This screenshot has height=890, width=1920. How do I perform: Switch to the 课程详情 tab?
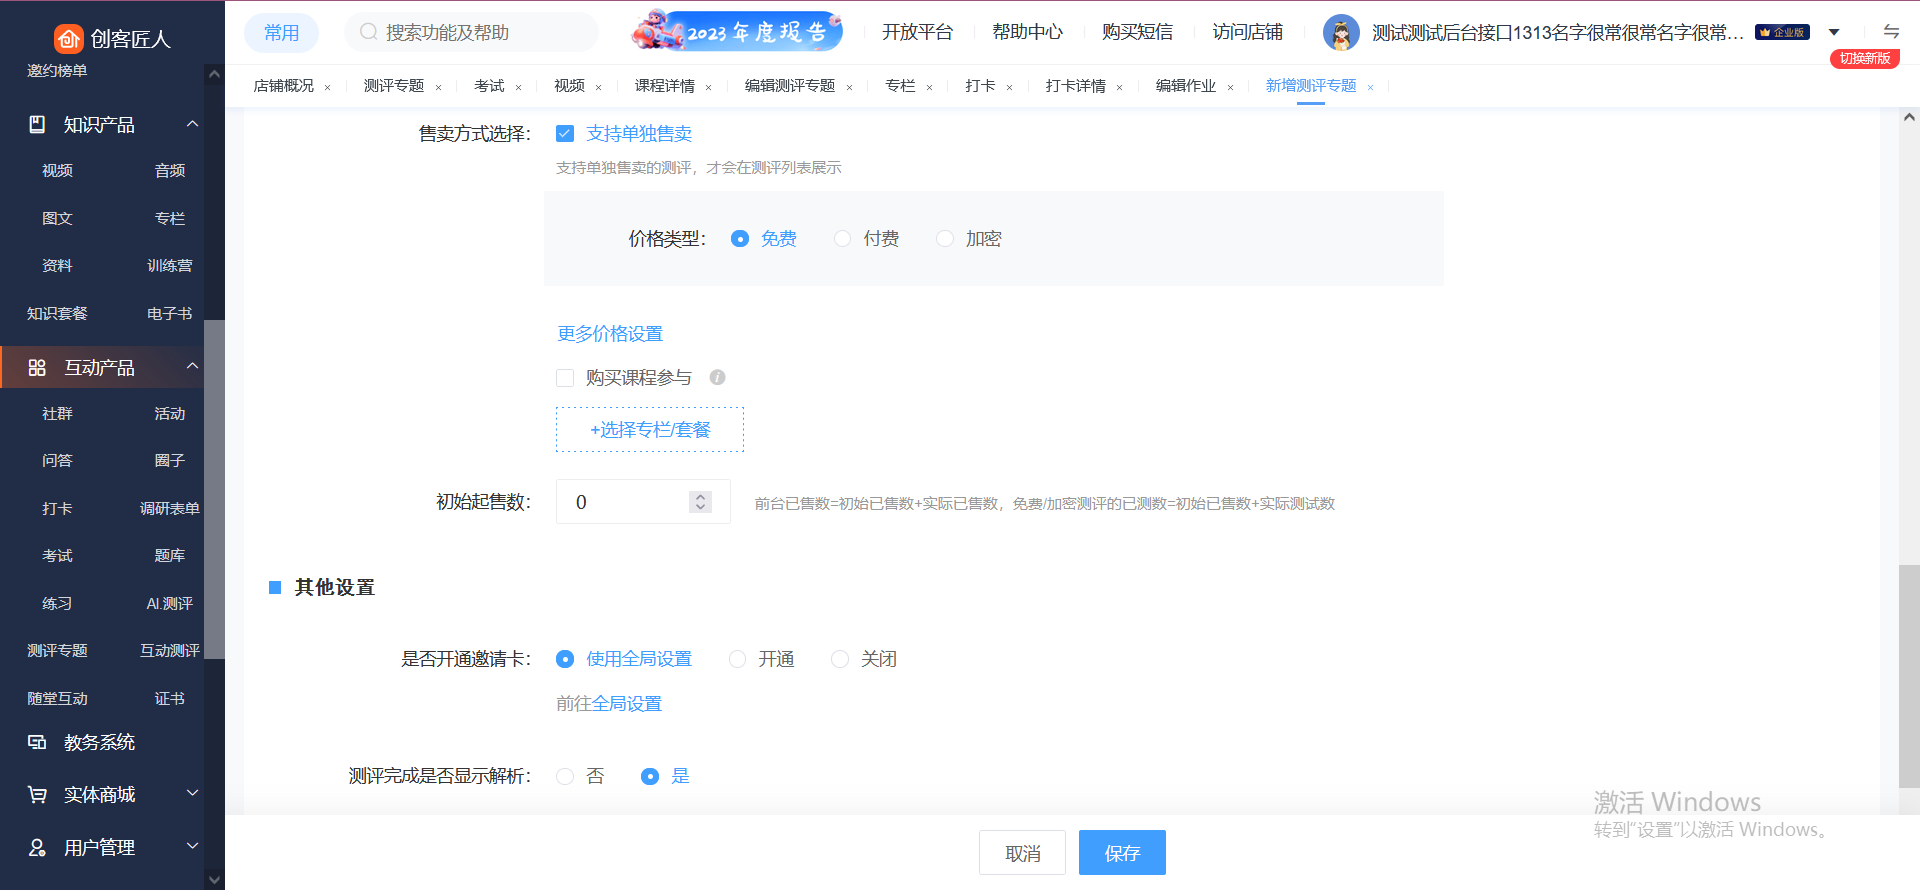tap(664, 86)
